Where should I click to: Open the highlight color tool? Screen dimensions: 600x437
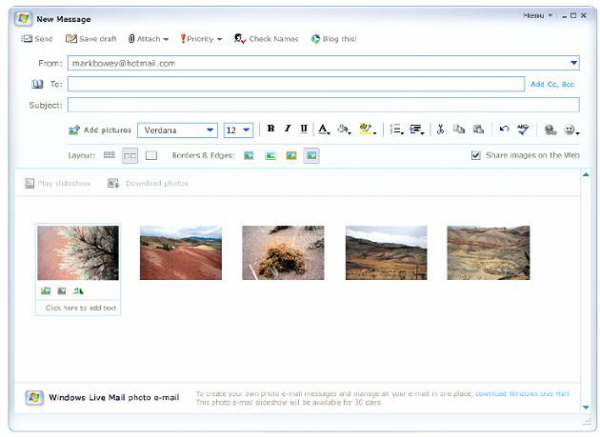367,129
